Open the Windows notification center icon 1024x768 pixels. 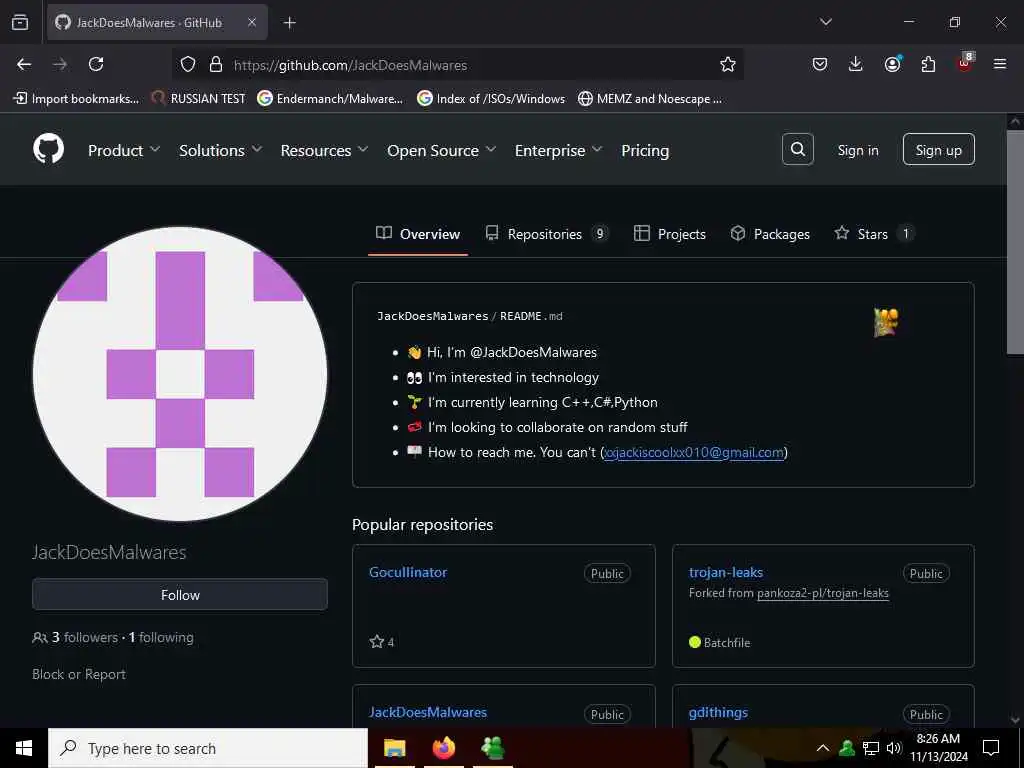coord(991,748)
